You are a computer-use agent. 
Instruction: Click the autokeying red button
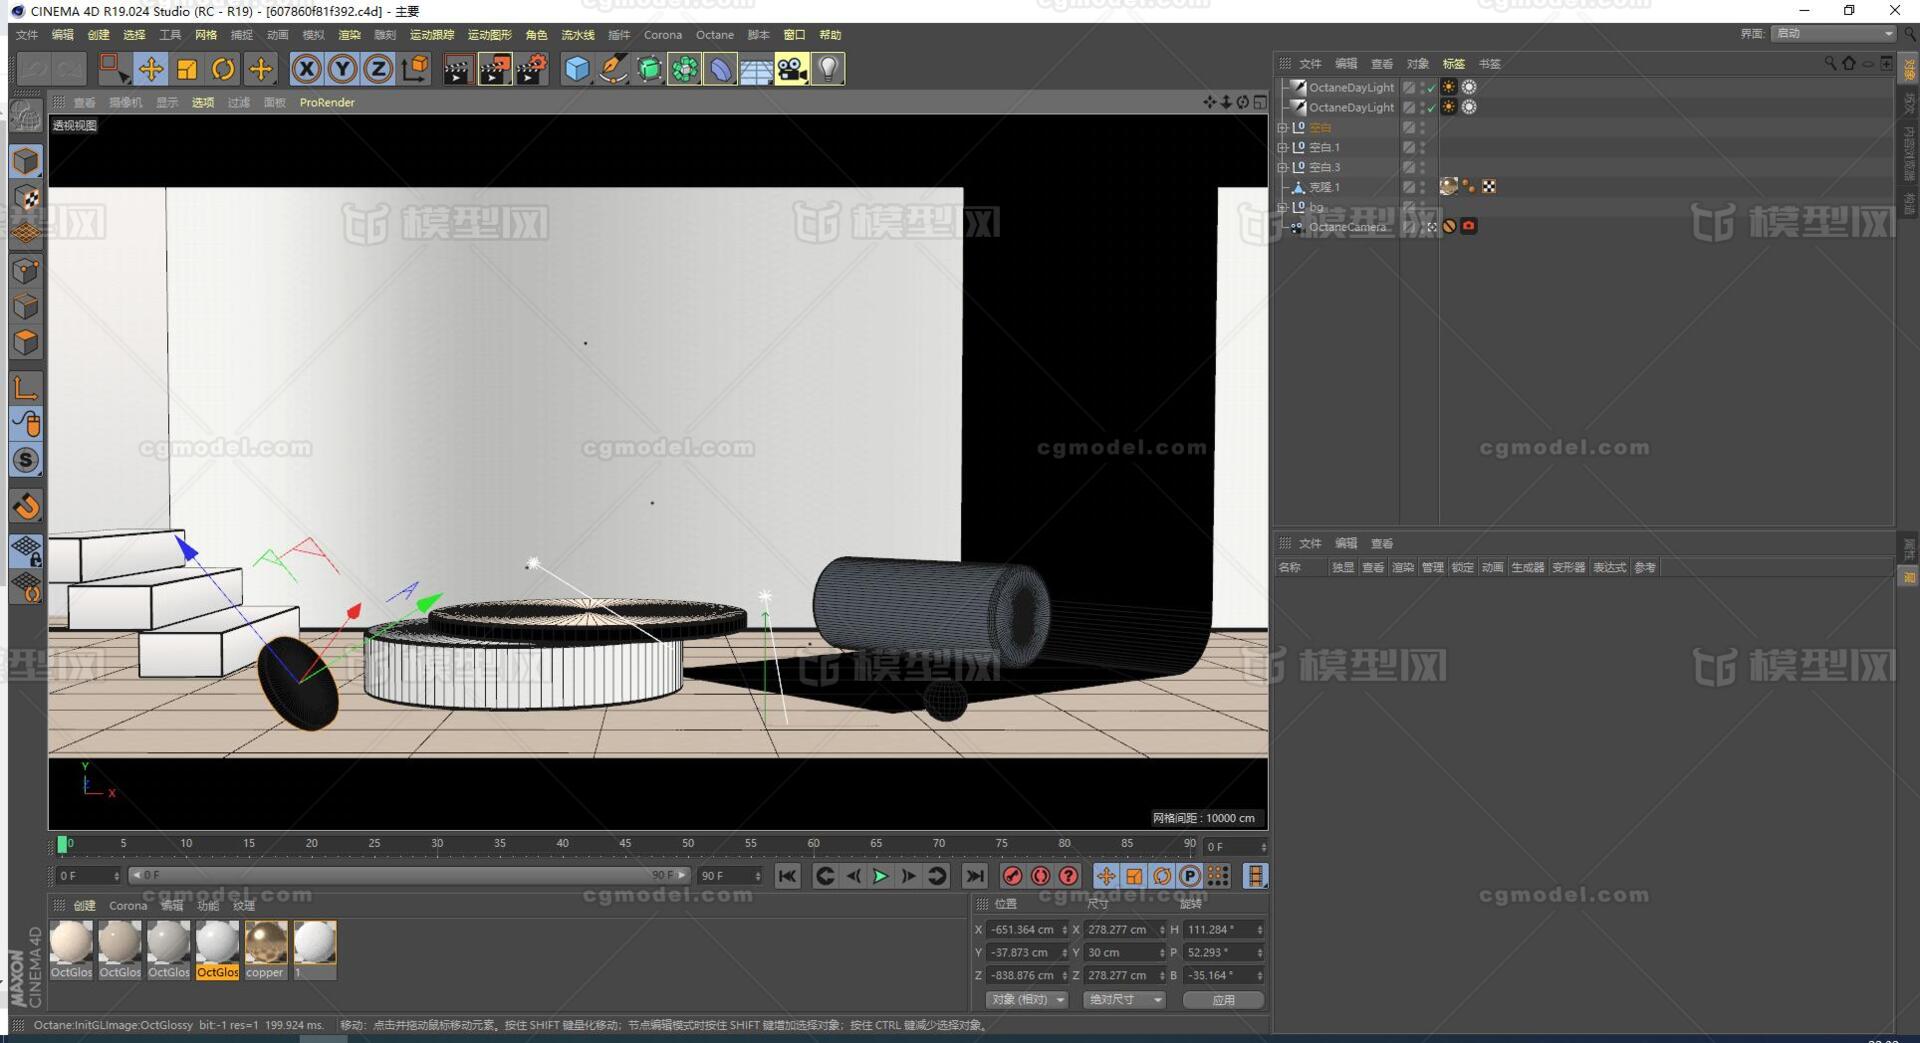click(1040, 876)
